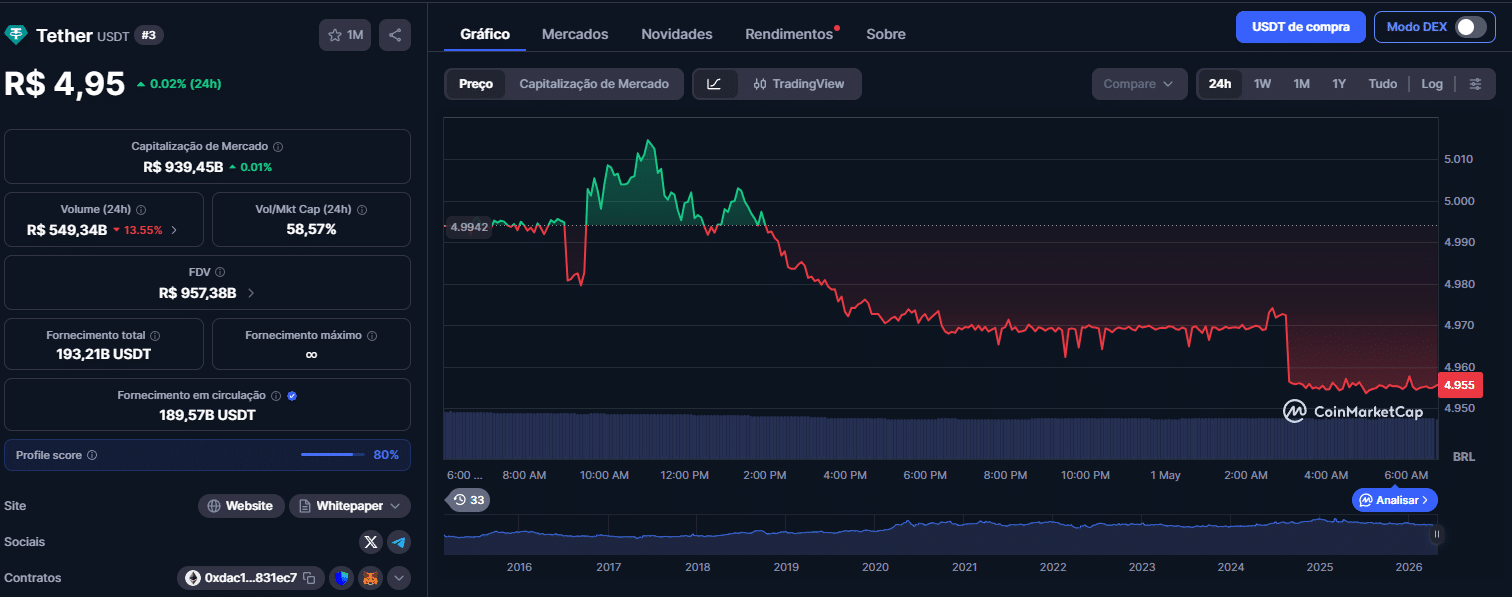This screenshot has width=1512, height=597.
Task: Click the 193,21B USDT total supply value
Action: point(104,354)
